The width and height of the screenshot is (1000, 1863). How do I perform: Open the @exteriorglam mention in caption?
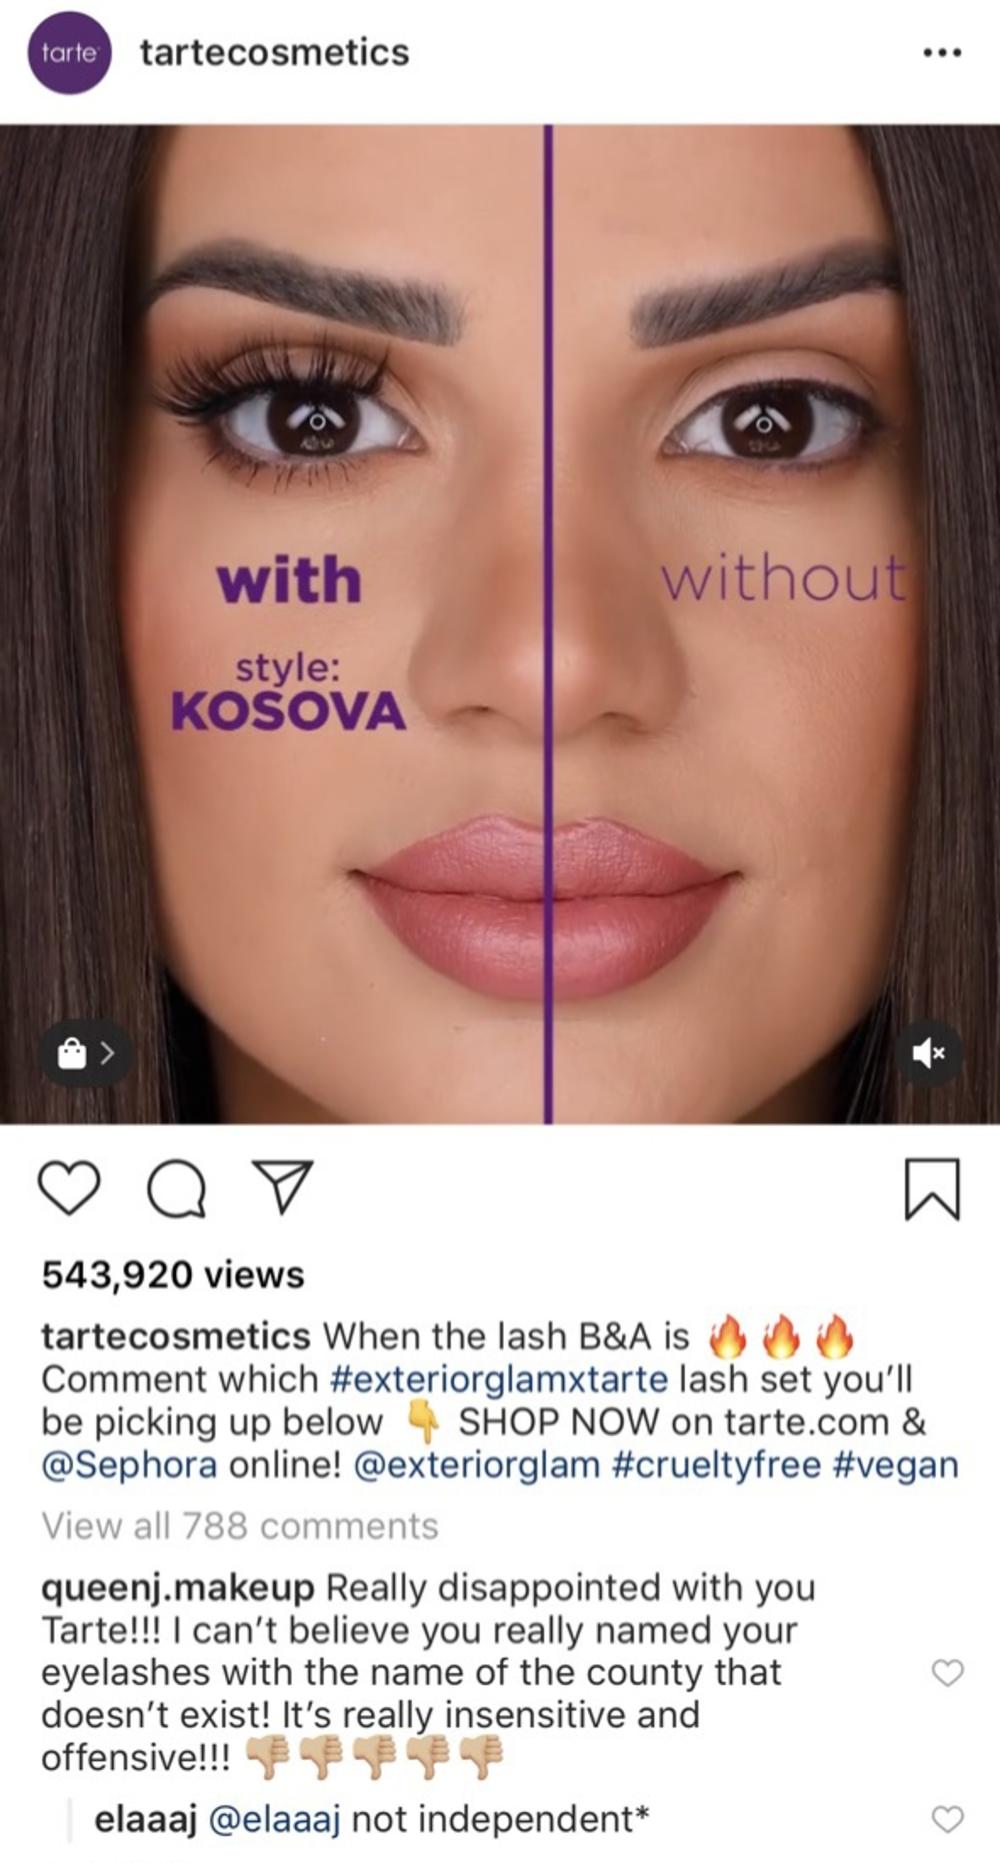(x=477, y=1465)
